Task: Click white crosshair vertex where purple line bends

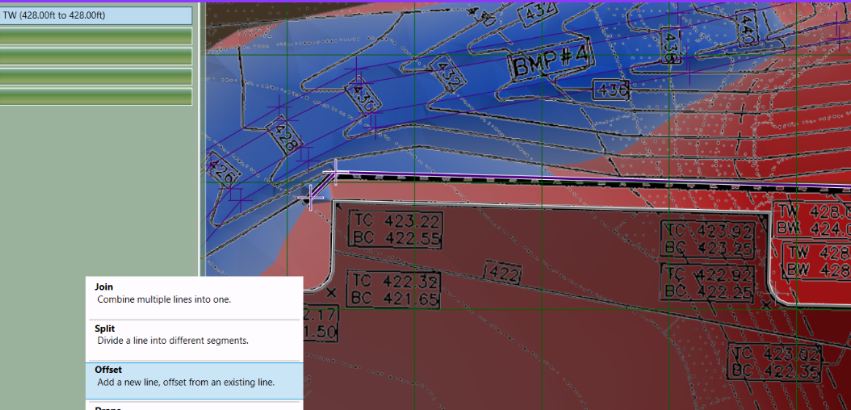Action: 334,173
